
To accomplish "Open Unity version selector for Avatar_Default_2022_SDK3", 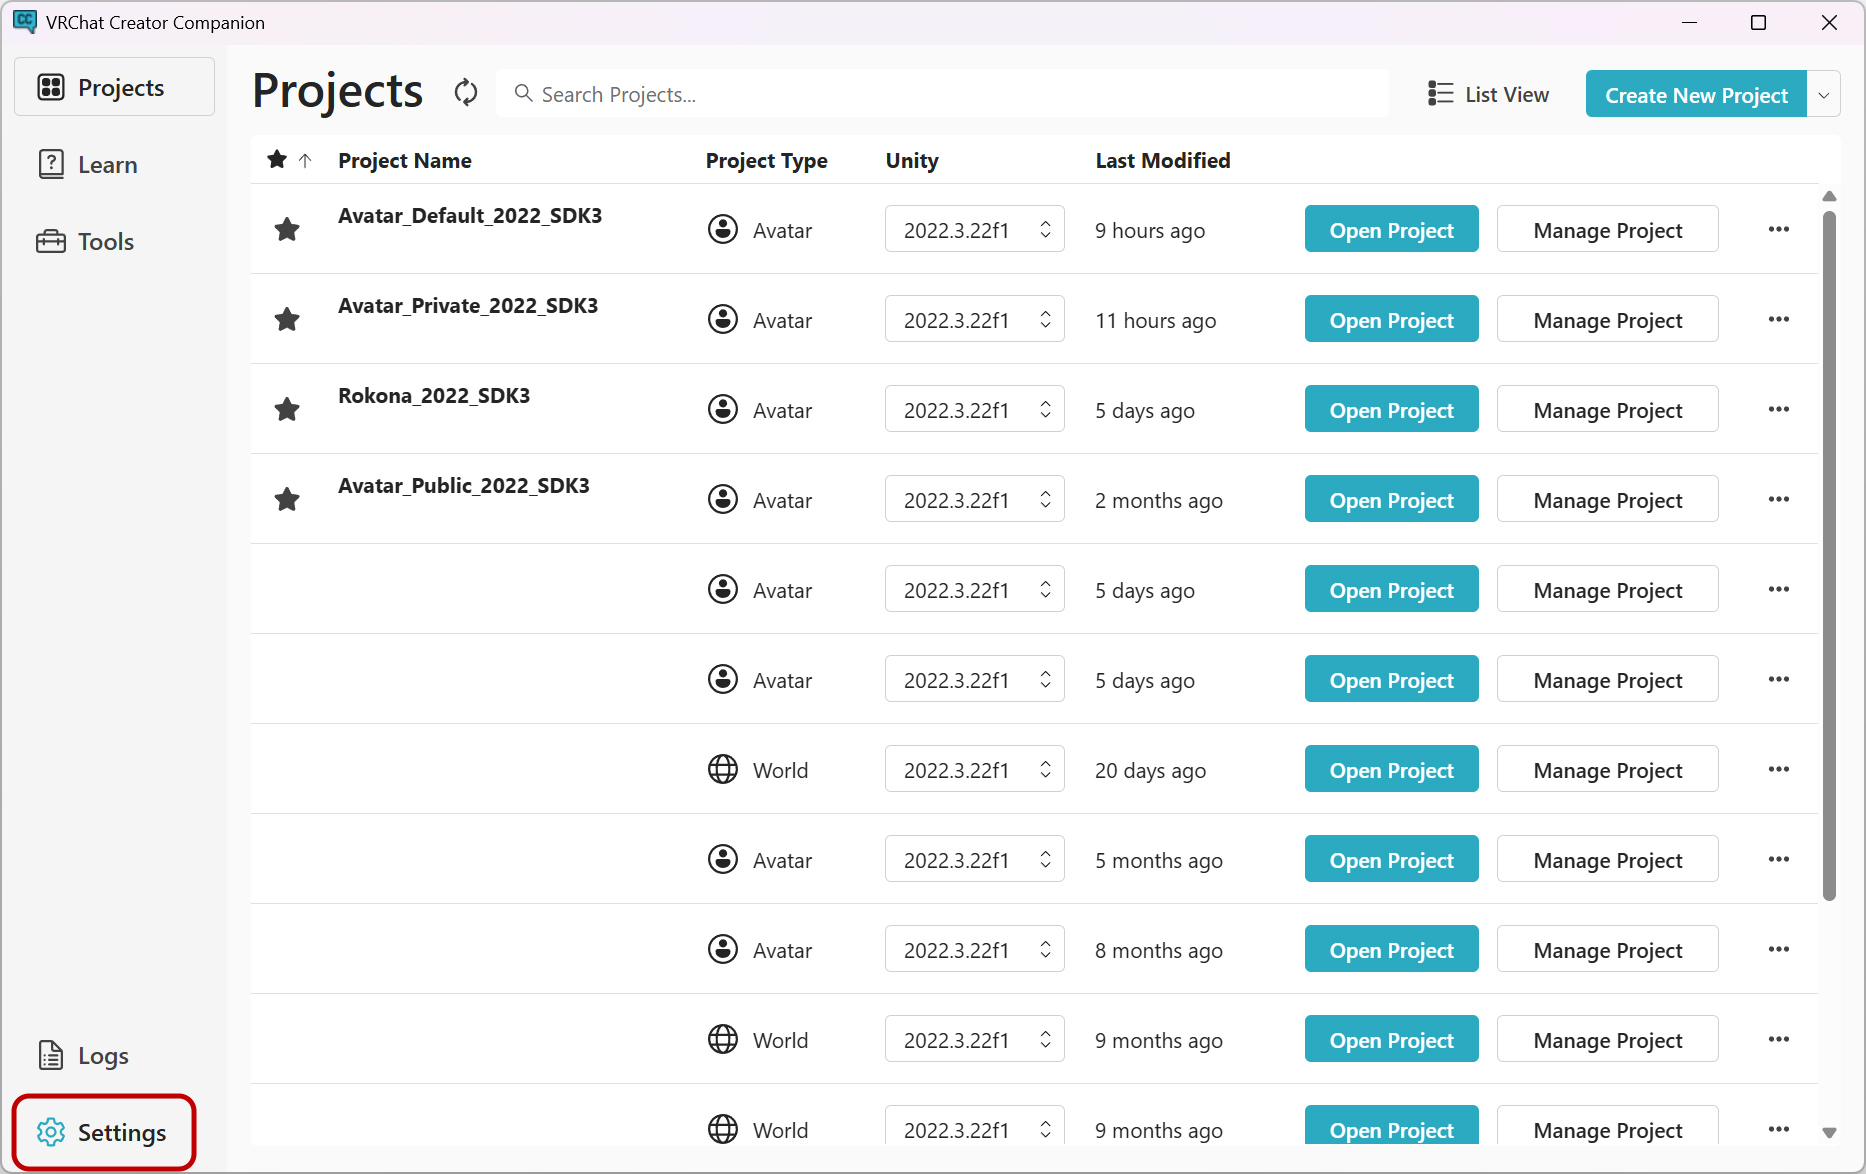I will (x=975, y=230).
